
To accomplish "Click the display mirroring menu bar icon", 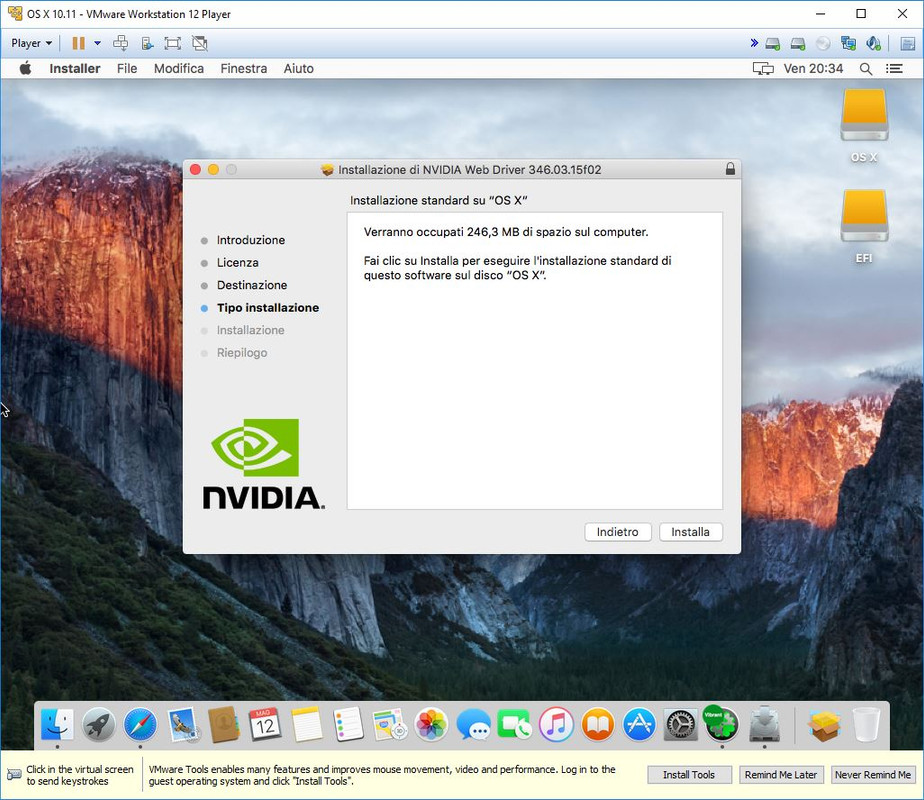I will pos(763,69).
